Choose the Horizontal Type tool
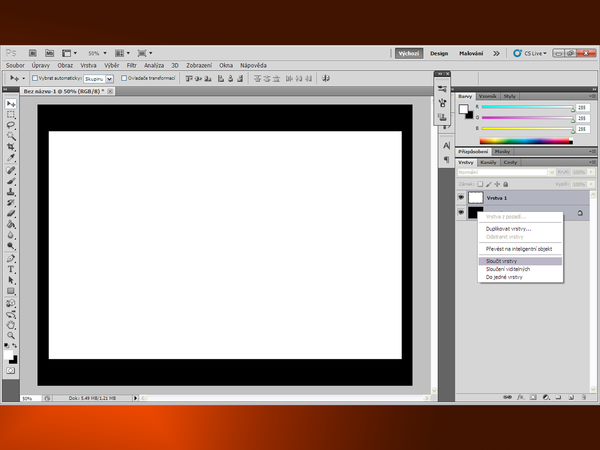This screenshot has height=450, width=600. (11, 269)
